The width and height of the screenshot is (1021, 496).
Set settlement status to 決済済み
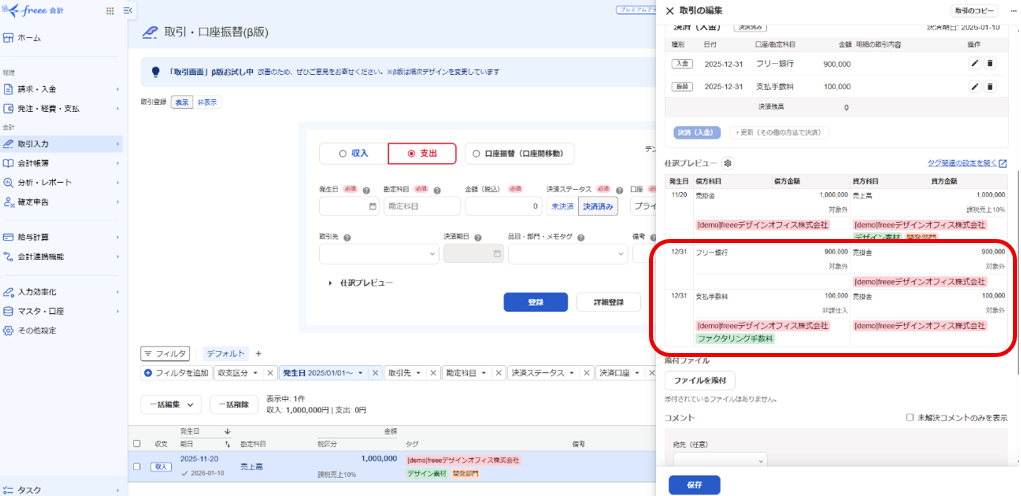[598, 206]
